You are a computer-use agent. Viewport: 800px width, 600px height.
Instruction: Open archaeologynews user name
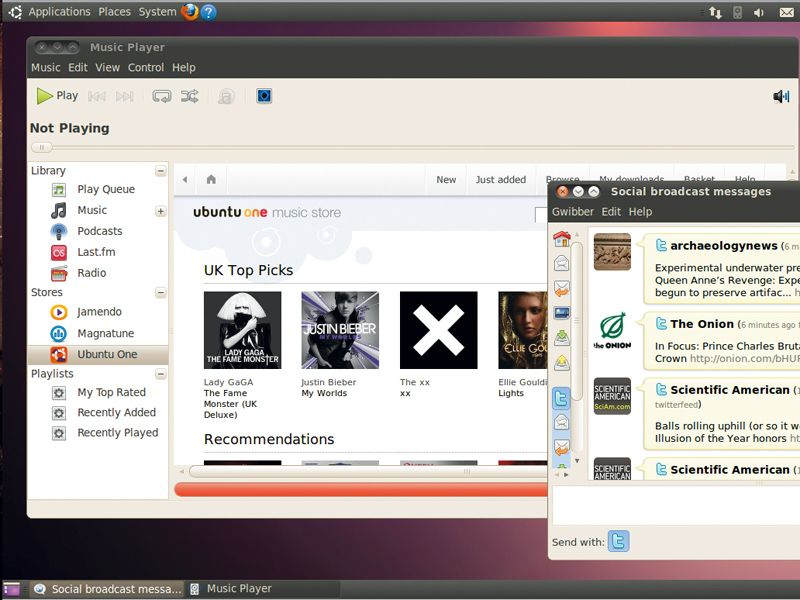723,246
